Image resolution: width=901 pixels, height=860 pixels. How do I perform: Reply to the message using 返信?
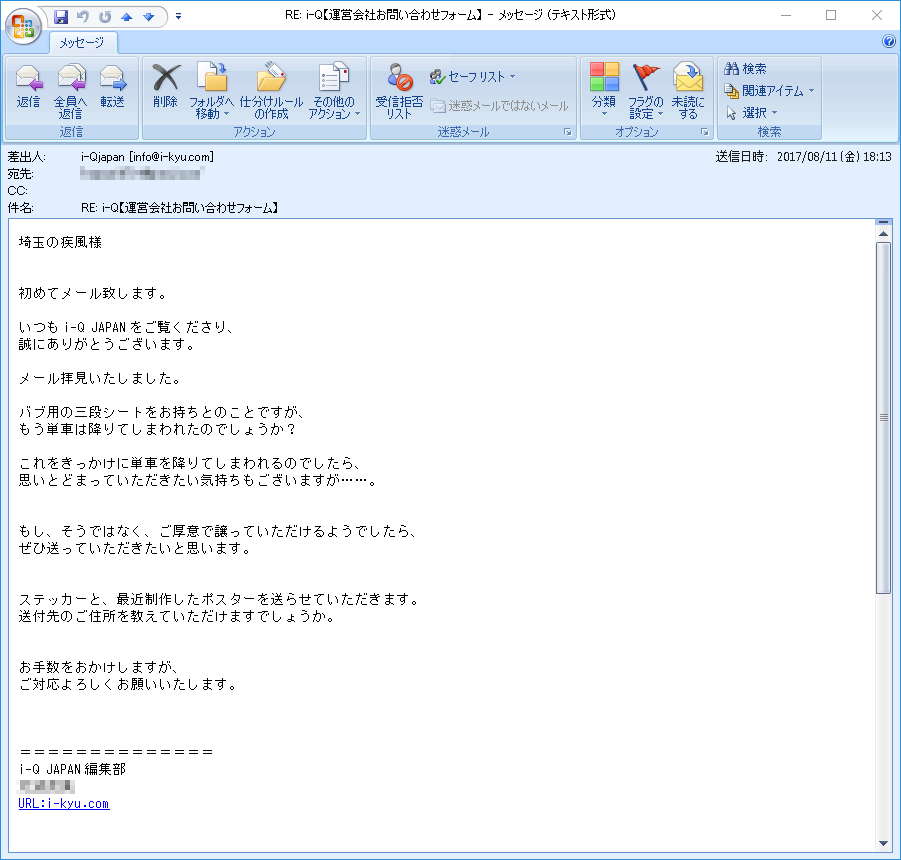(28, 86)
